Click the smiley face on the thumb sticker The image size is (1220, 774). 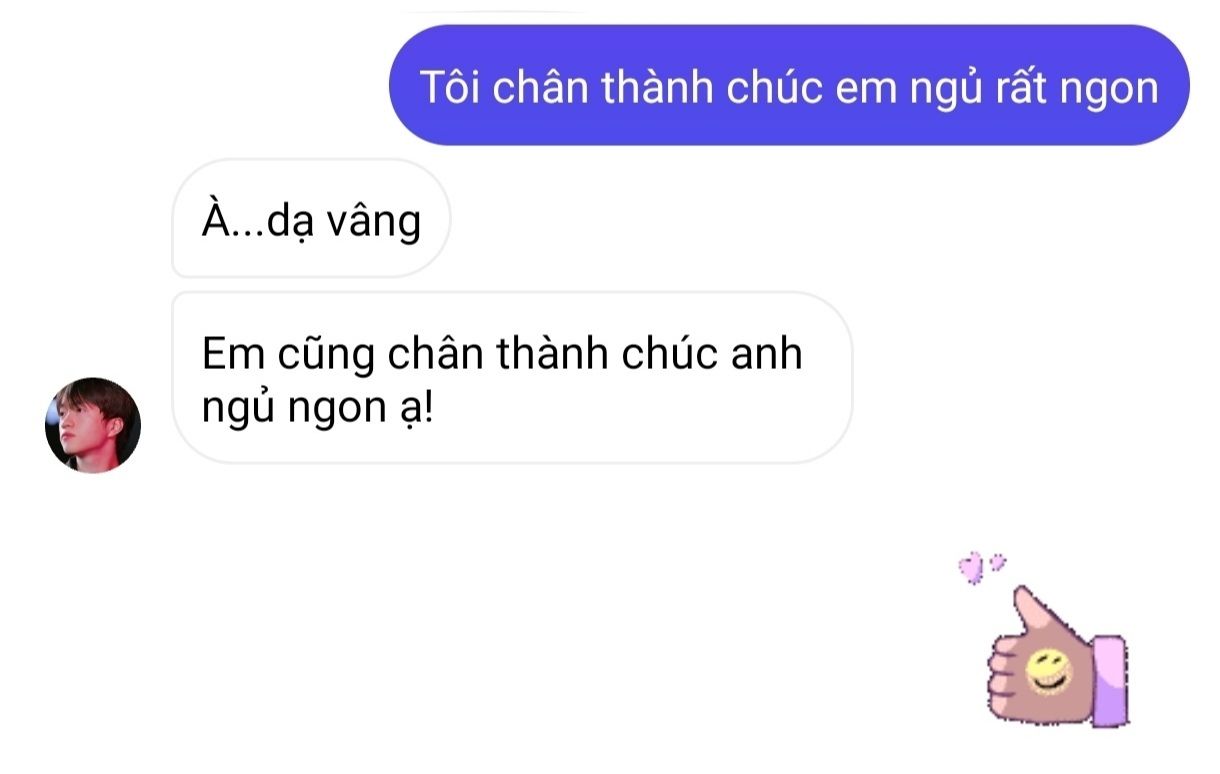1047,671
